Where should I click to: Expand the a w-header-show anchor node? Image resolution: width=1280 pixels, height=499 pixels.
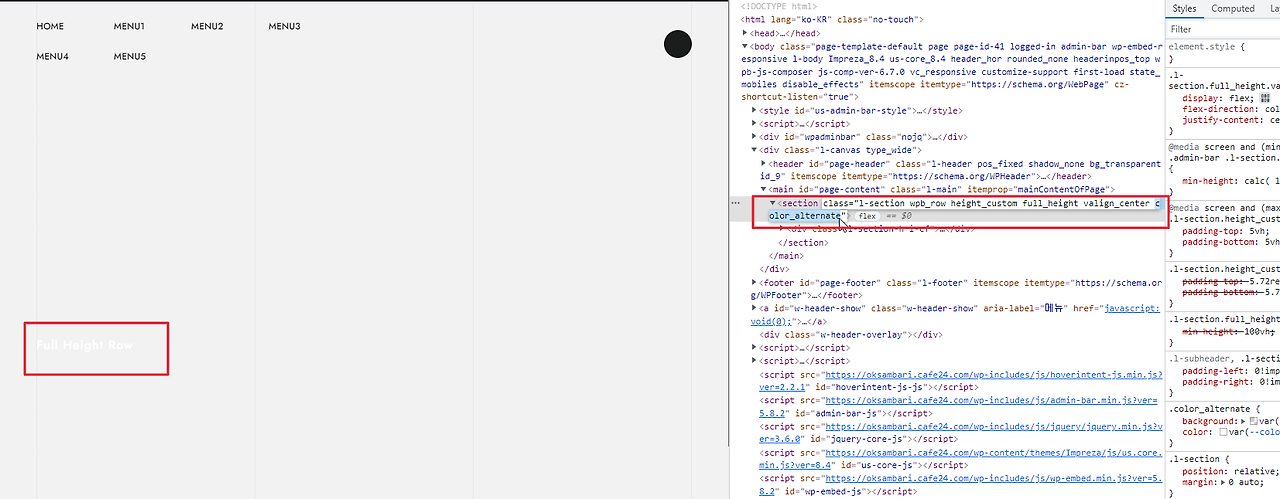click(x=755, y=309)
